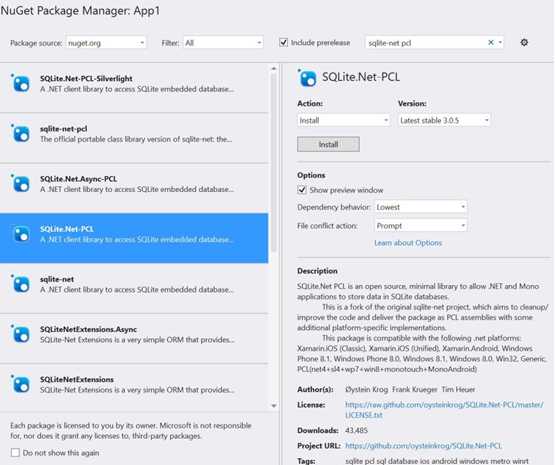Click SQLite.Net-PCL-Silverlight package icon
Image resolution: width=555 pixels, height=465 pixels.
21,84
